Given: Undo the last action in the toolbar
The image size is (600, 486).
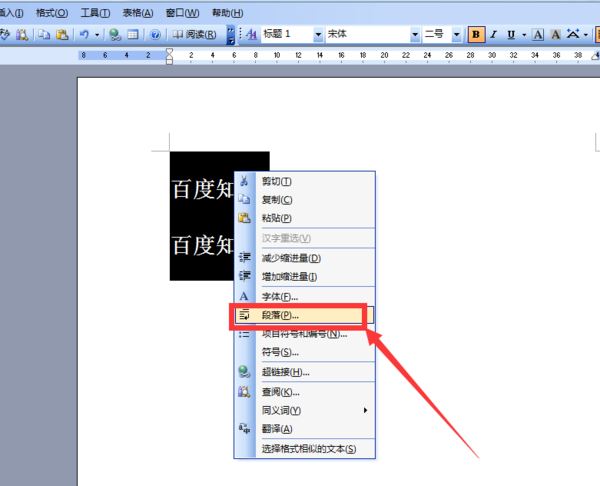Looking at the screenshot, I should coord(84,35).
